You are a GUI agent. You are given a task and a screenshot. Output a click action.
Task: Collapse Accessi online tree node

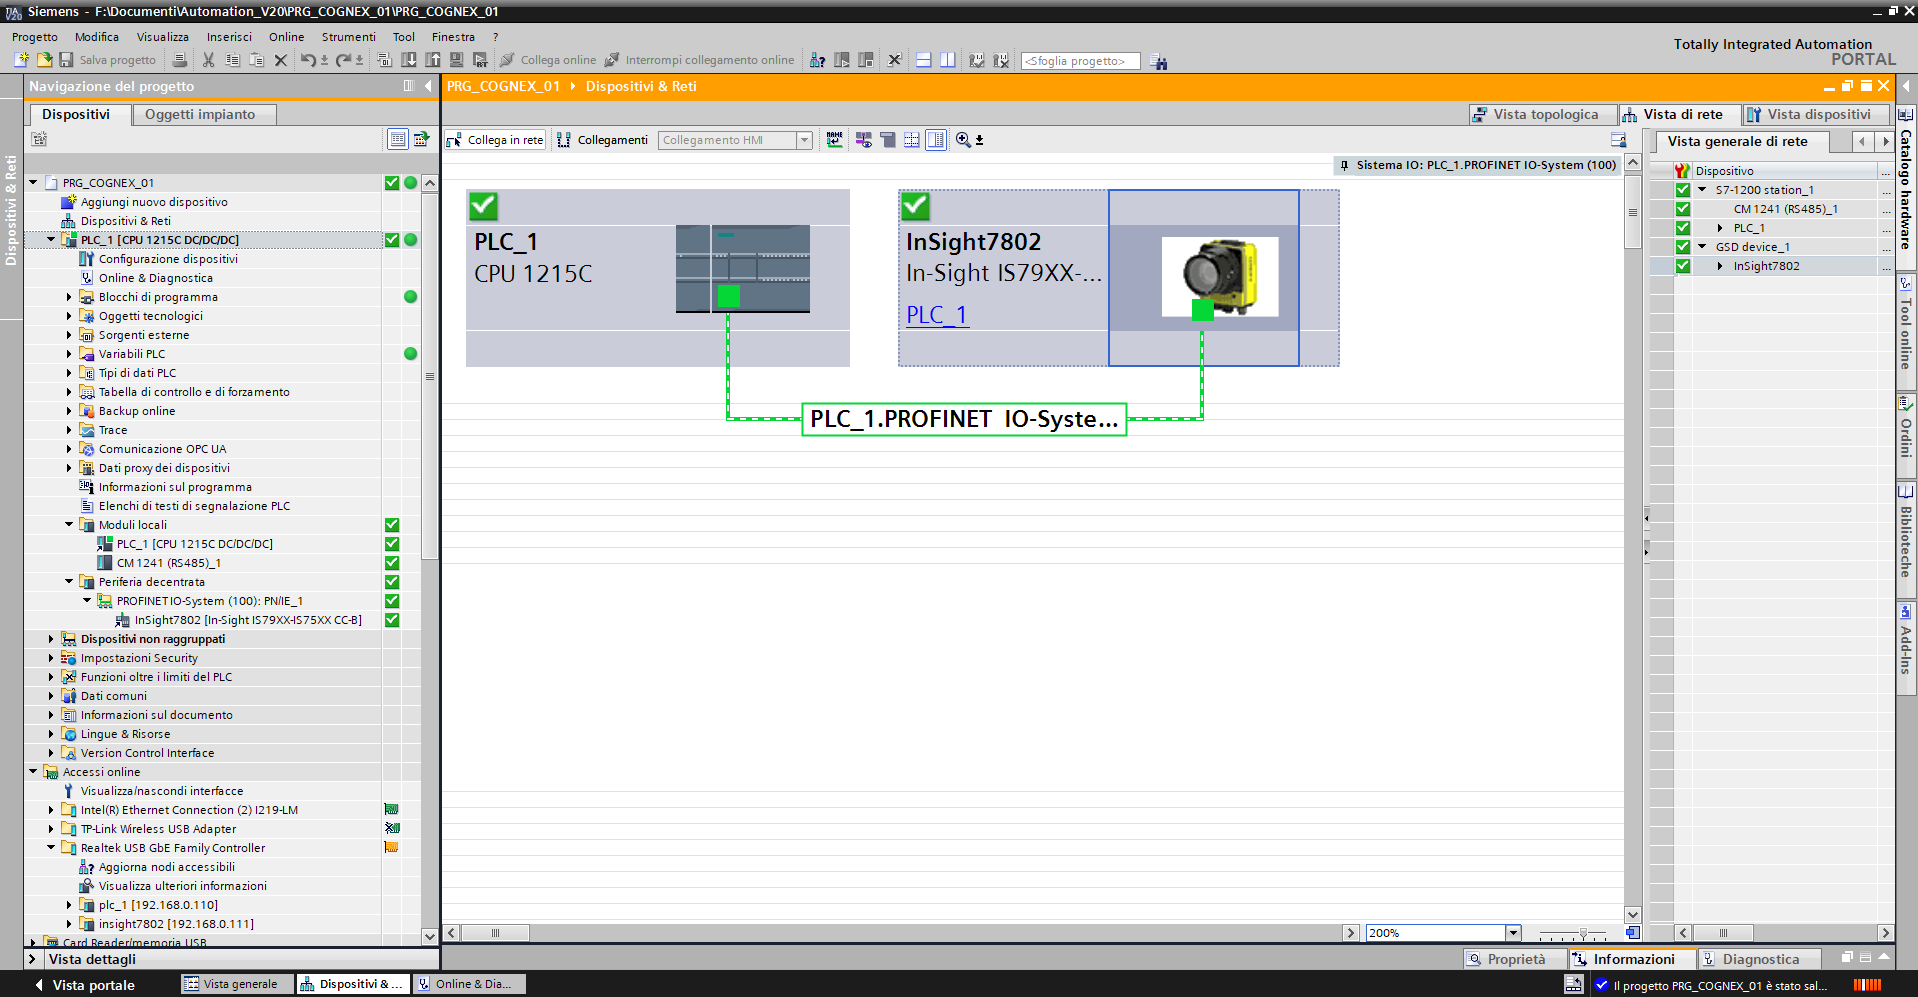point(33,772)
